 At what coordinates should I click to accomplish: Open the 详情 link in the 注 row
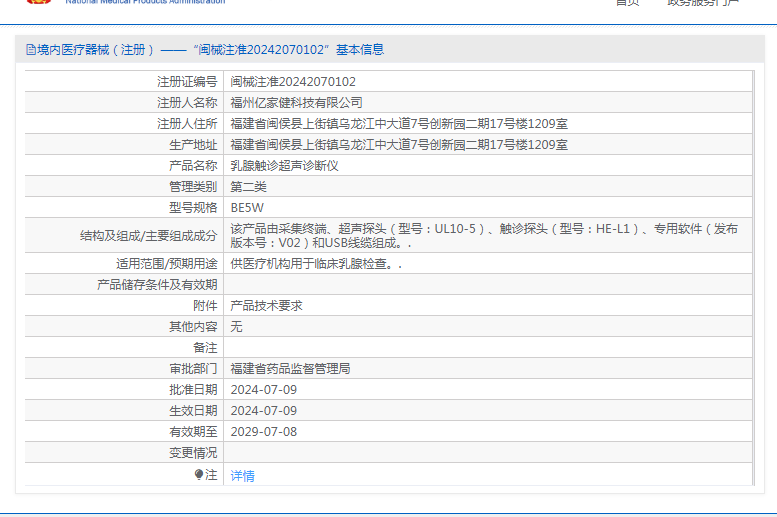[x=242, y=476]
